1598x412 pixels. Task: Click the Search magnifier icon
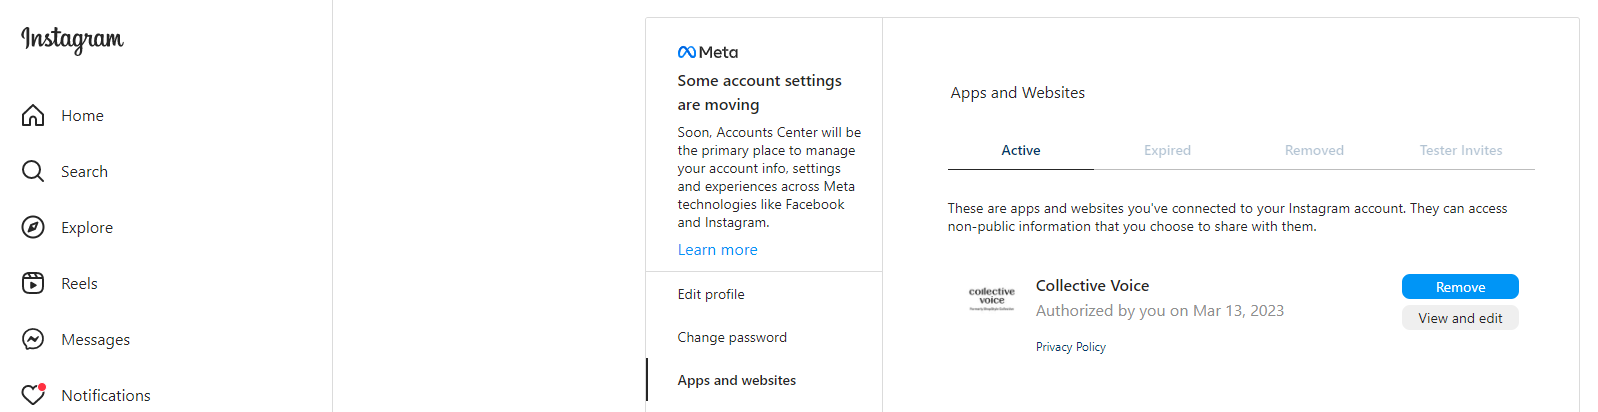(33, 171)
